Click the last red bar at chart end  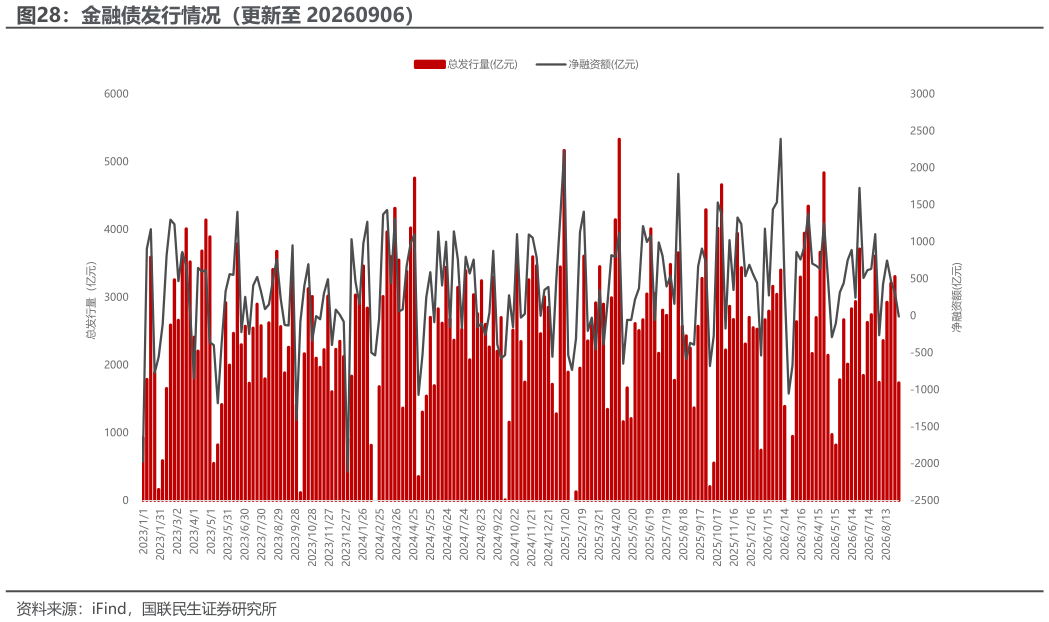898,441
